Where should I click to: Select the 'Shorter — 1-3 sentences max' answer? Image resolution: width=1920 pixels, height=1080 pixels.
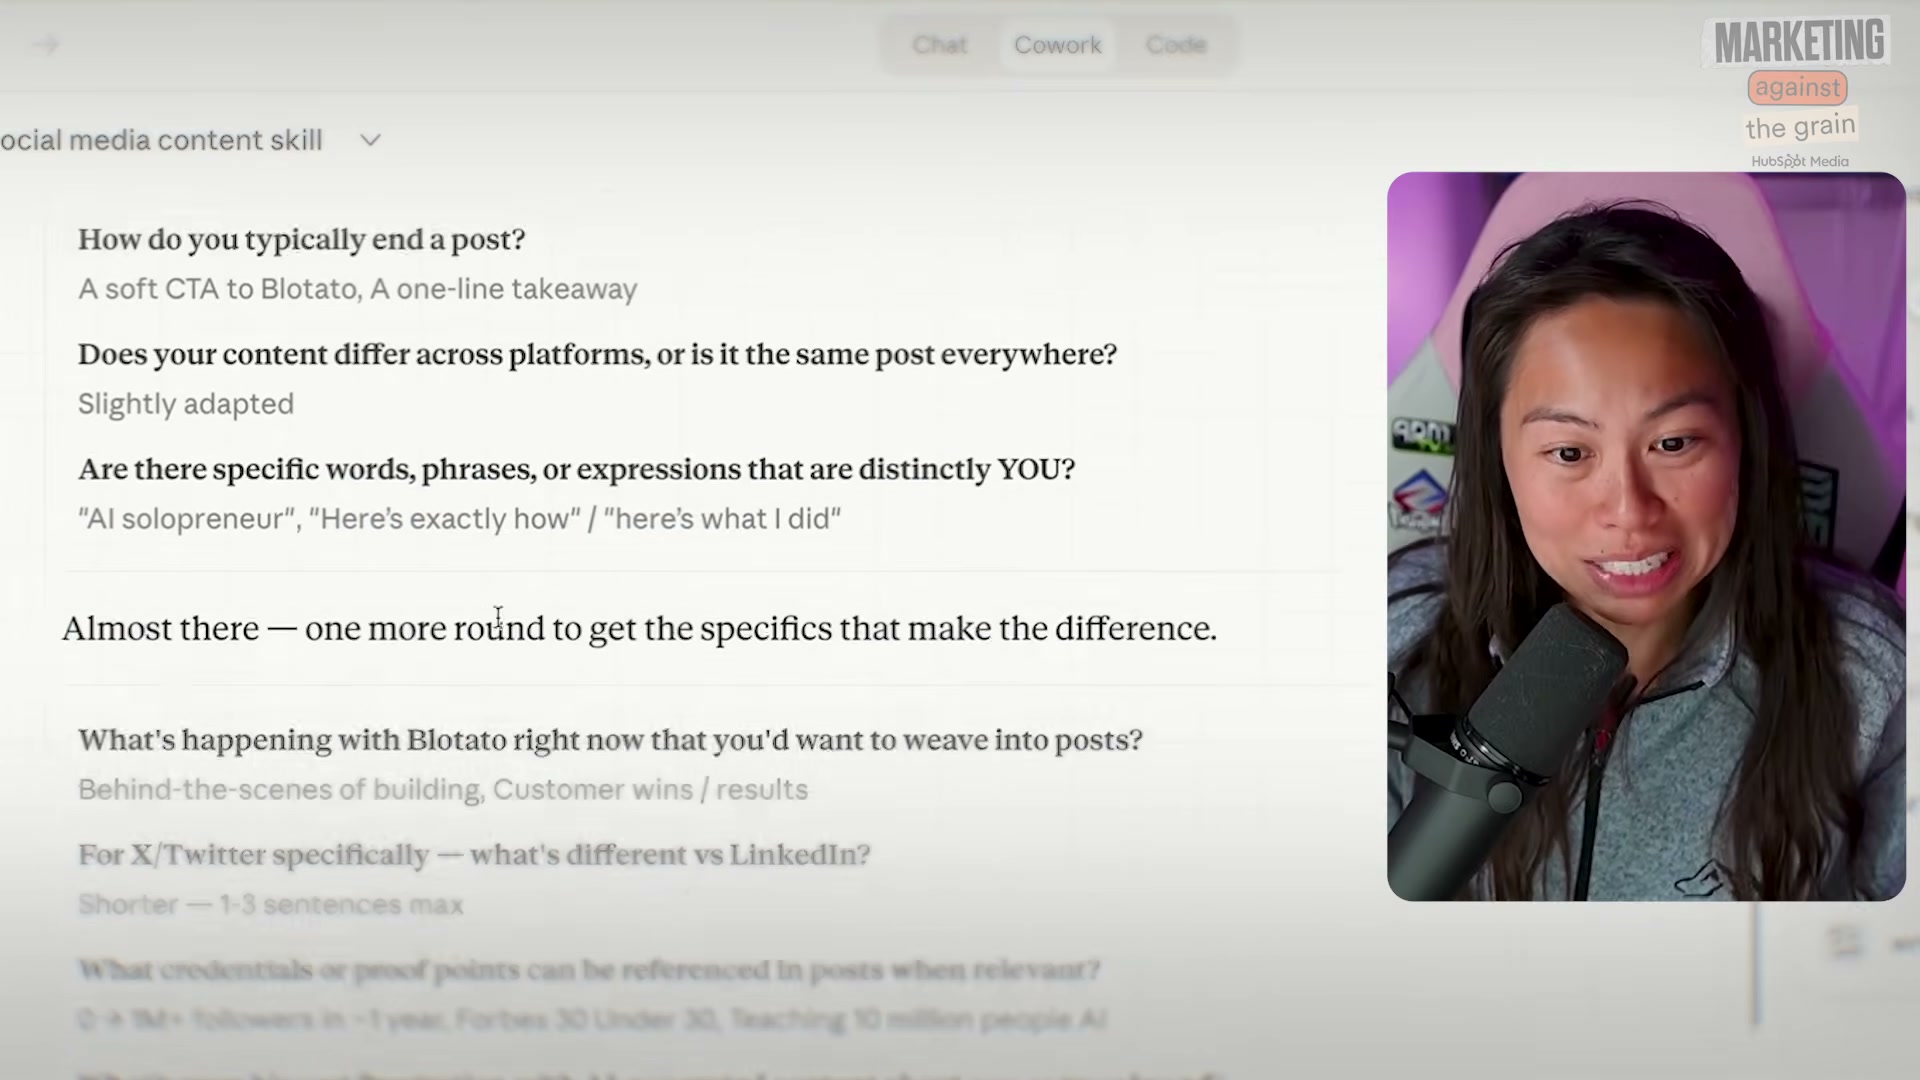(270, 904)
